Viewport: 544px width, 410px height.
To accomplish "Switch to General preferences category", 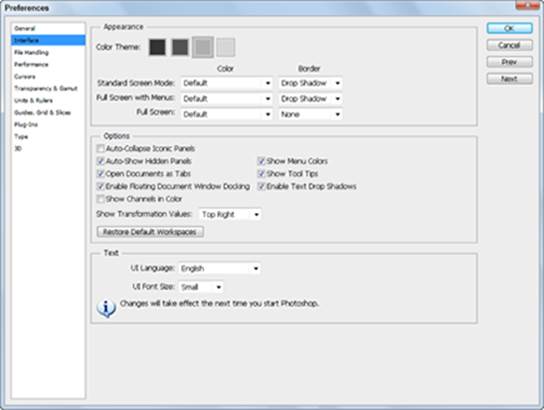I will click(x=48, y=28).
